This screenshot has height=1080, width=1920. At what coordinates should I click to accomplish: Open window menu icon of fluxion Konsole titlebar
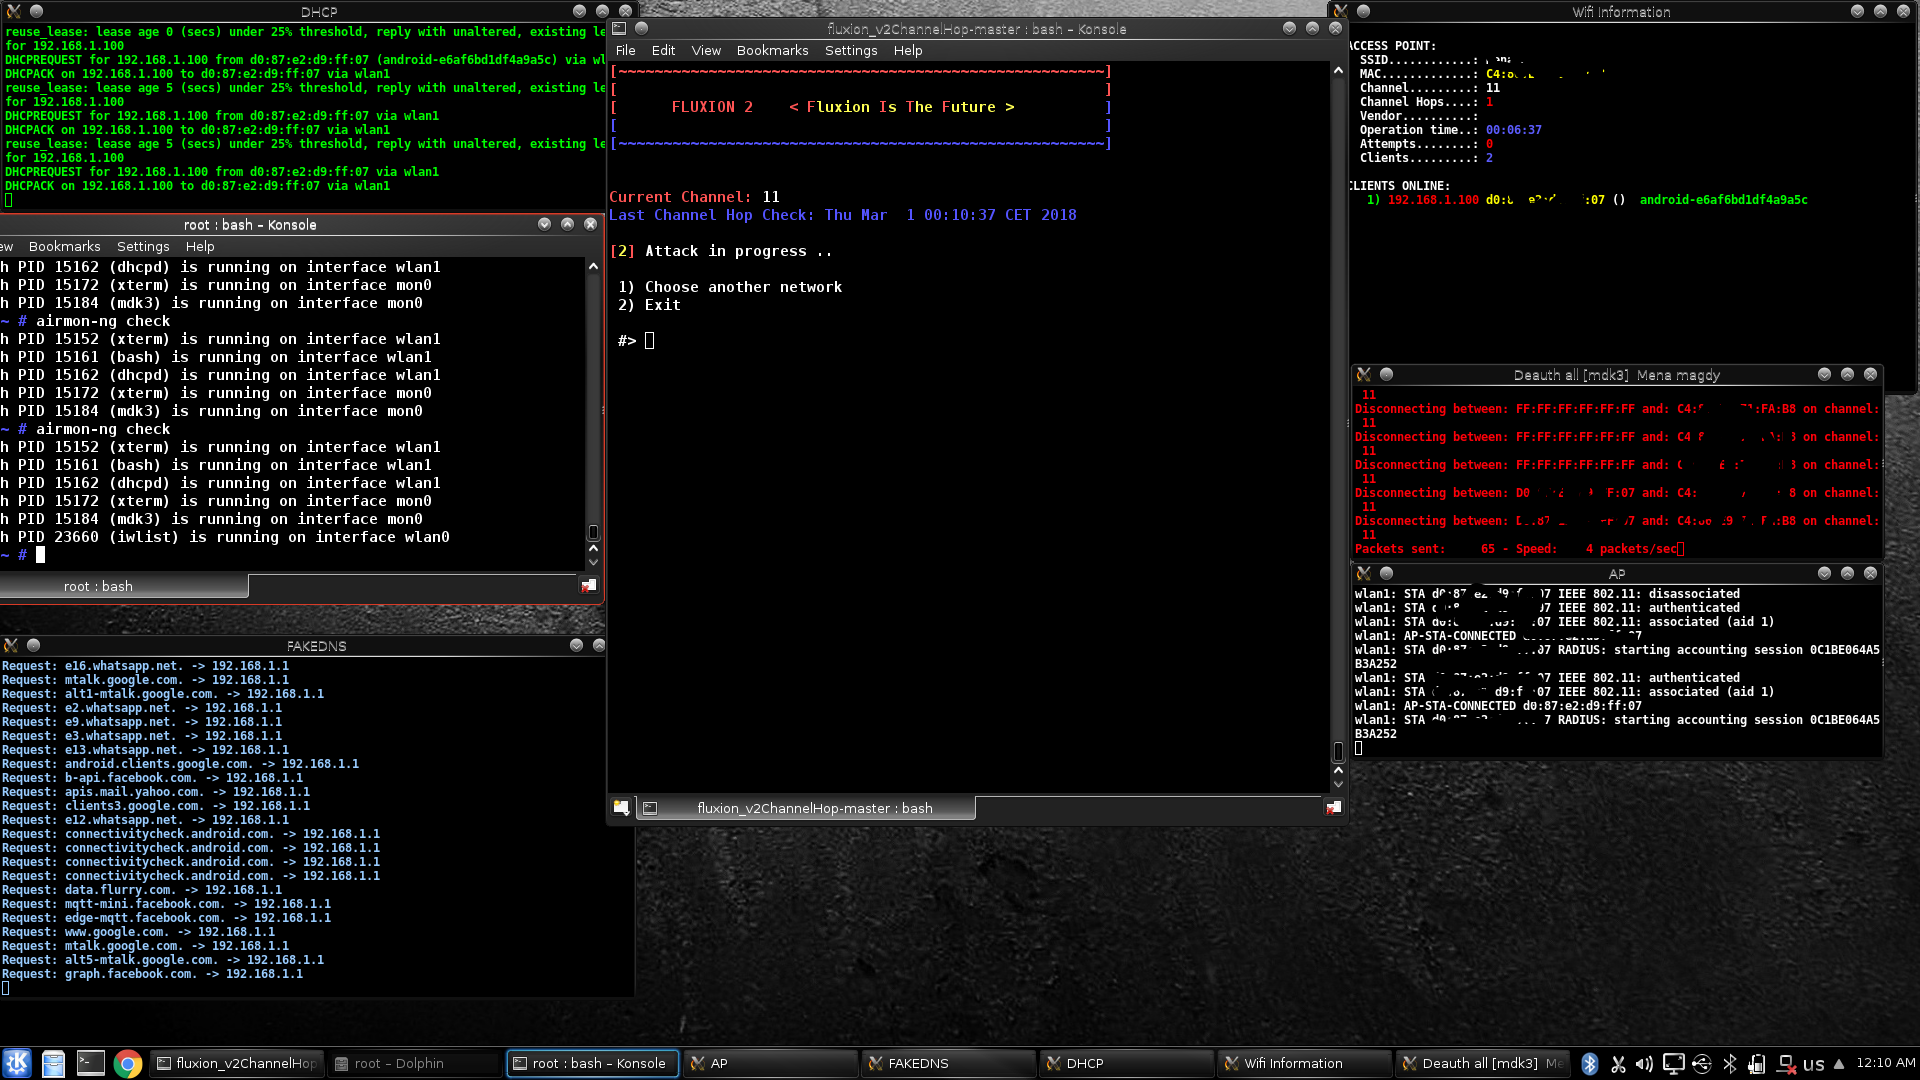tap(619, 28)
